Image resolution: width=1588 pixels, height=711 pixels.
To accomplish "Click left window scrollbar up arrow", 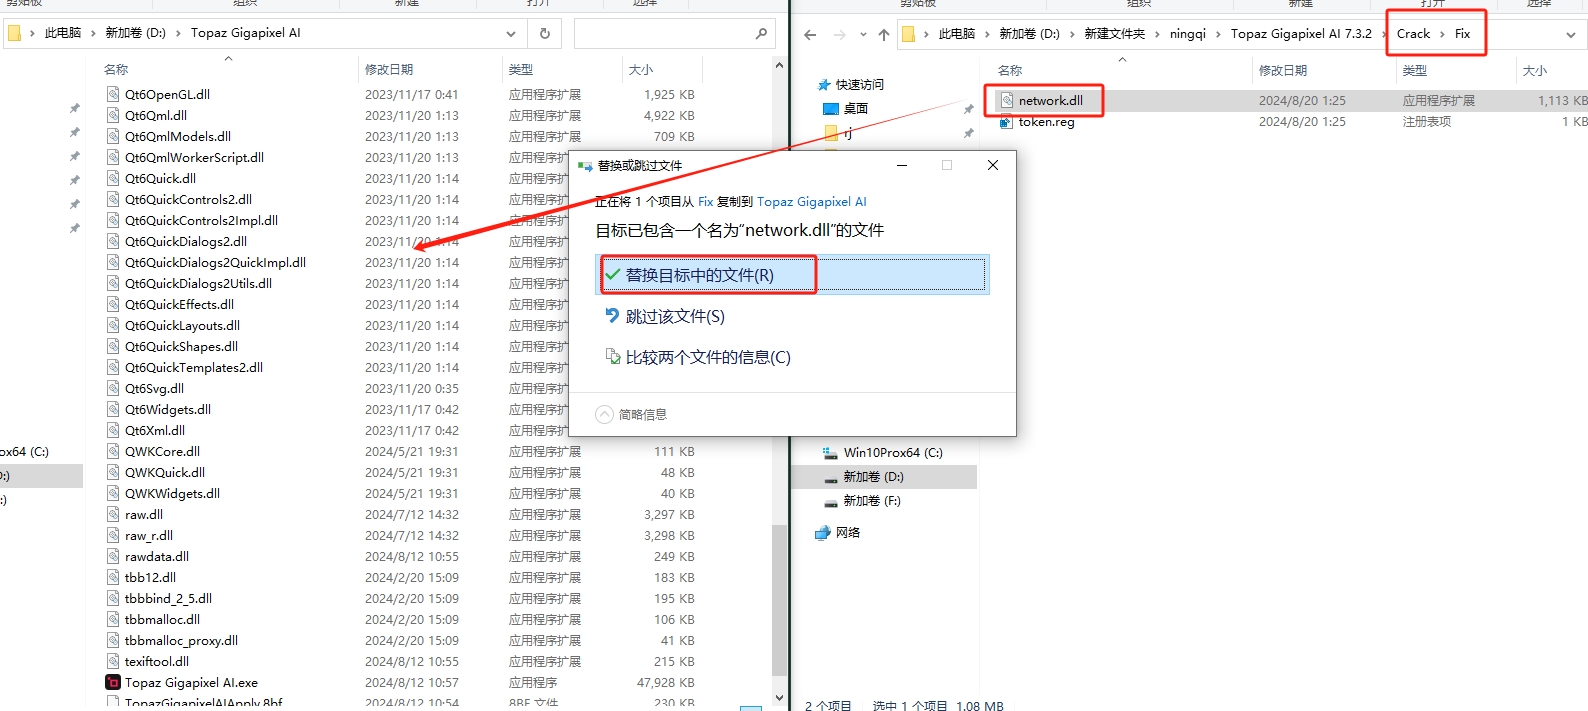I will tap(779, 65).
